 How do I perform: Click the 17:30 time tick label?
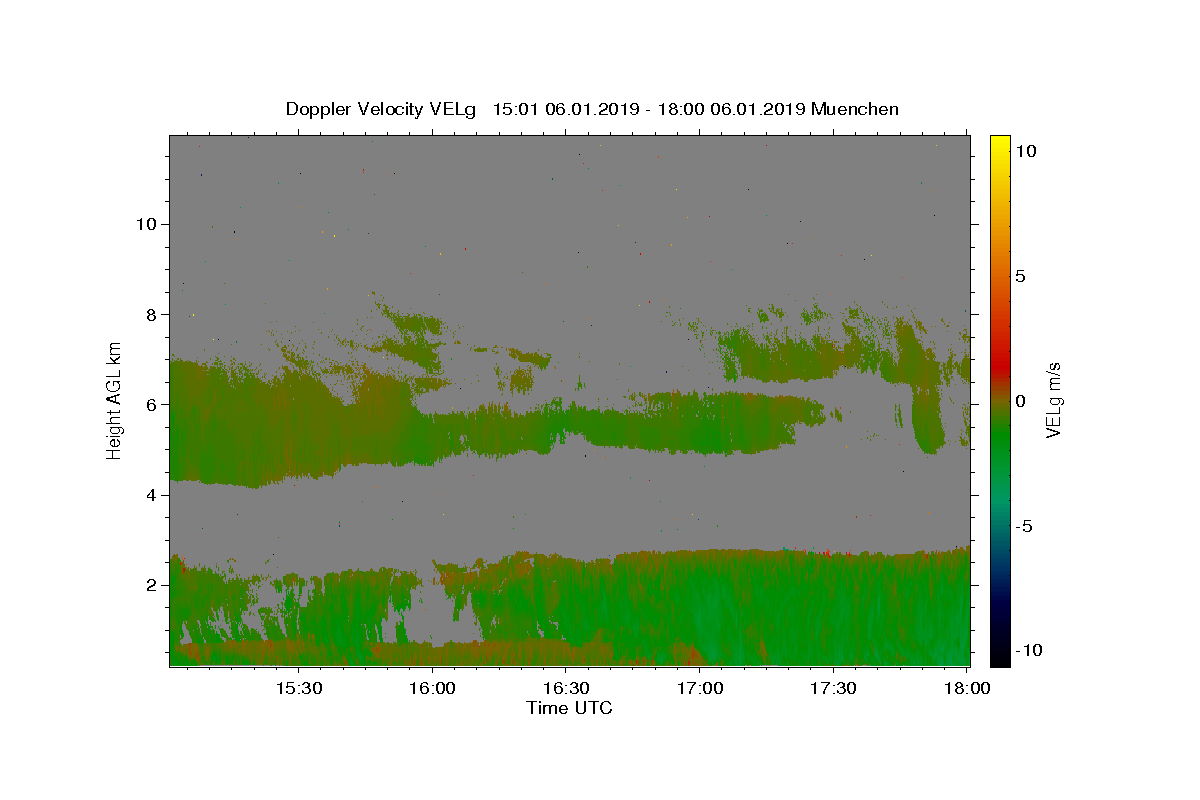click(x=833, y=688)
